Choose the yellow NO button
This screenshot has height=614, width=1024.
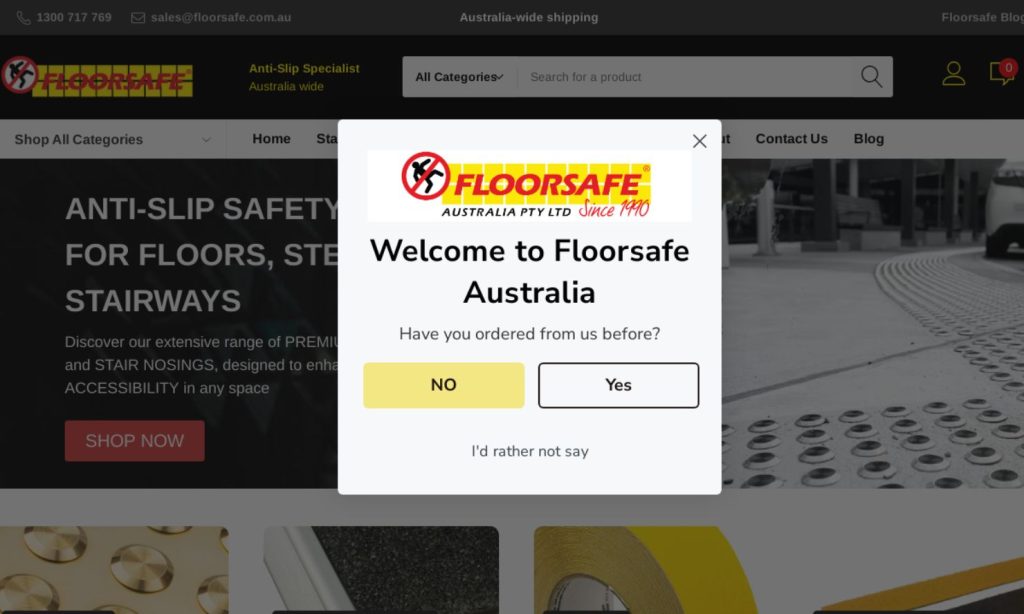(443, 385)
